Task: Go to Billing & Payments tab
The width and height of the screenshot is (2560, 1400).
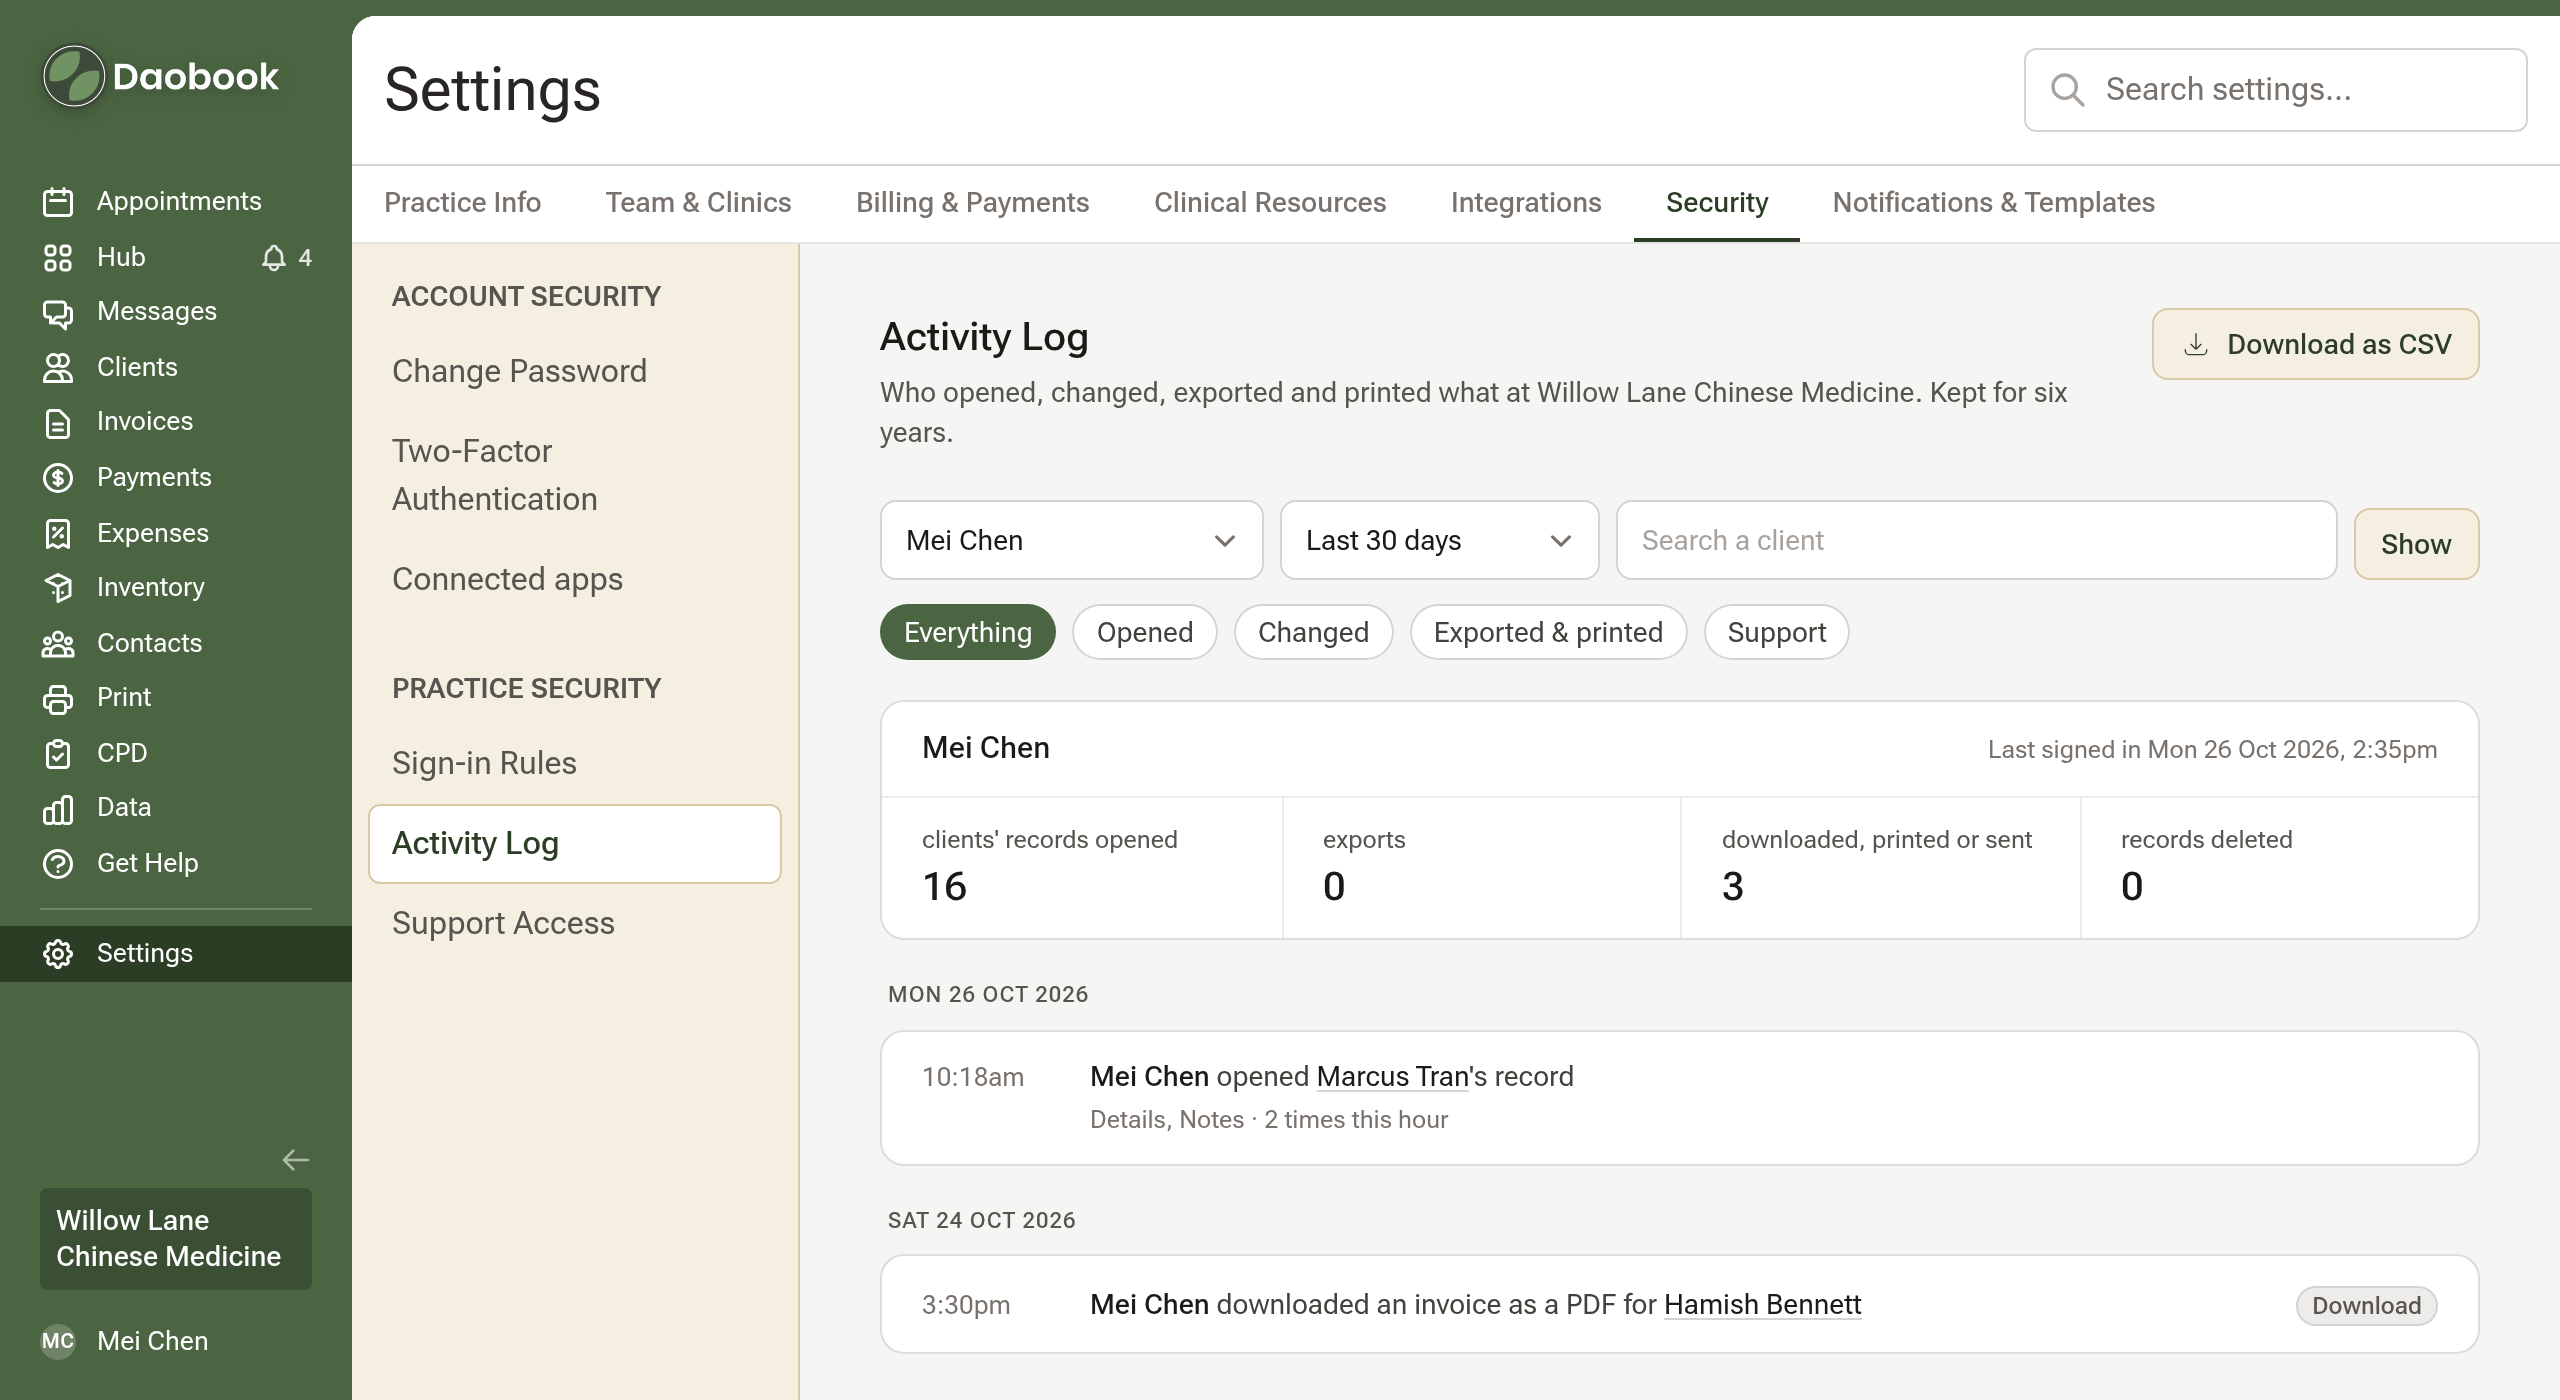Action: [972, 203]
